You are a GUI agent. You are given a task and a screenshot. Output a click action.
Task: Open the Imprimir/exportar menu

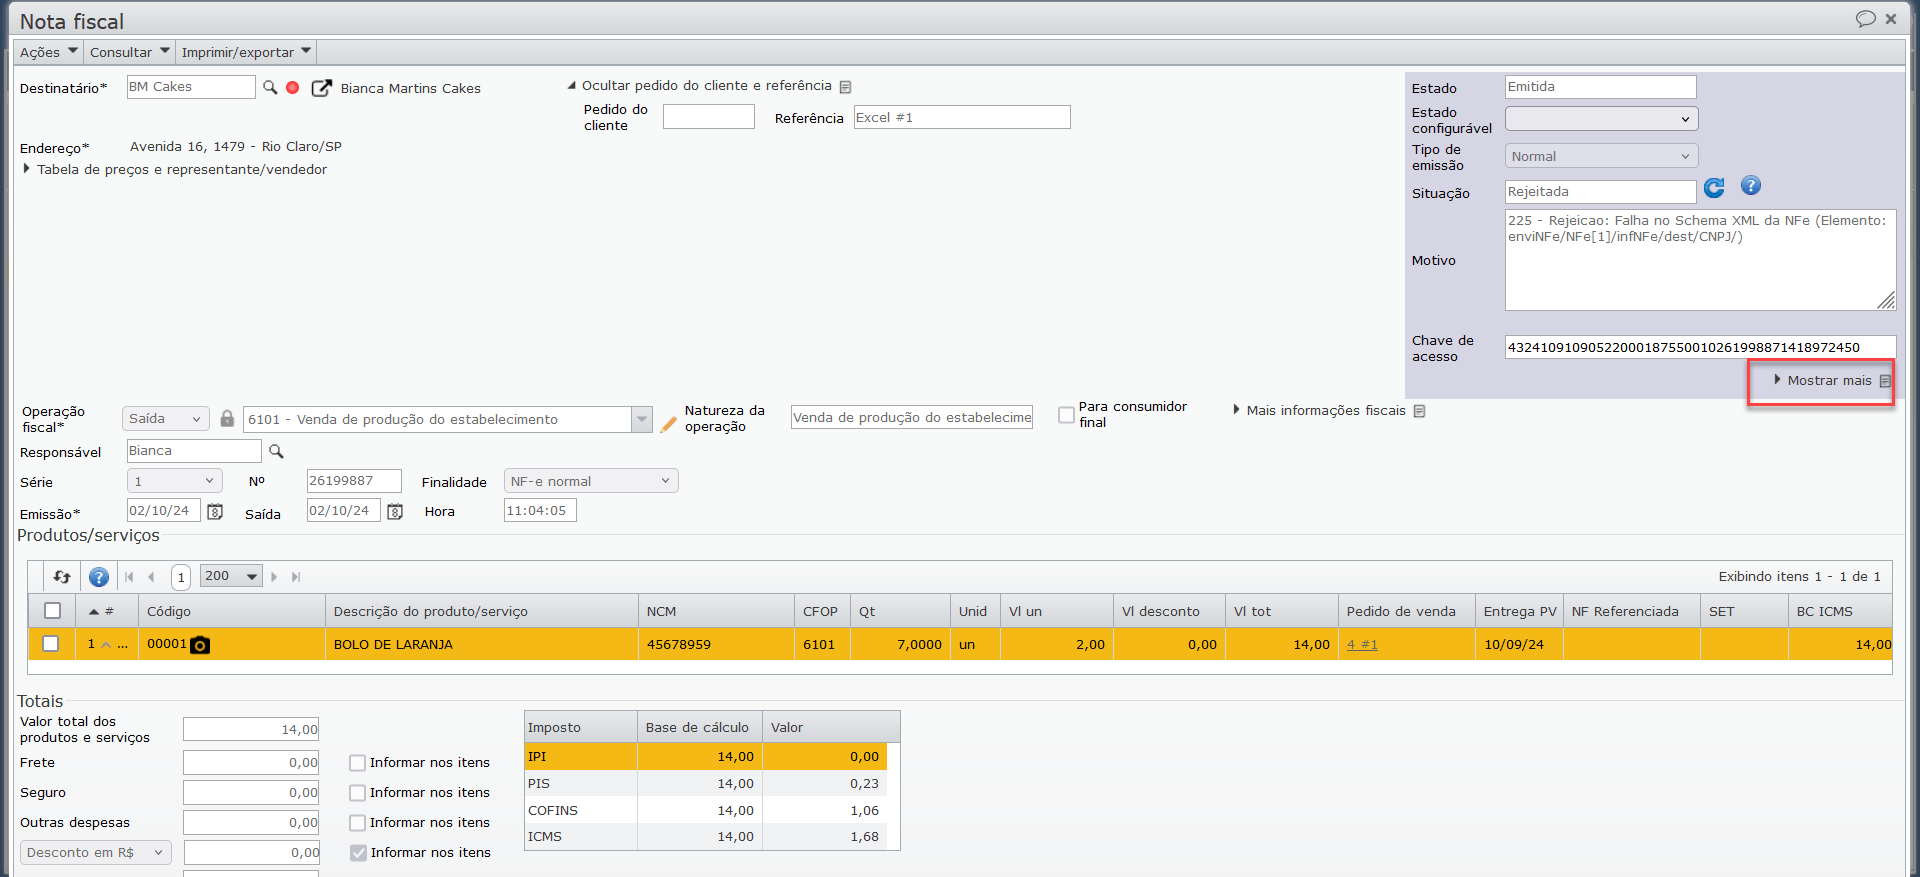click(x=246, y=52)
